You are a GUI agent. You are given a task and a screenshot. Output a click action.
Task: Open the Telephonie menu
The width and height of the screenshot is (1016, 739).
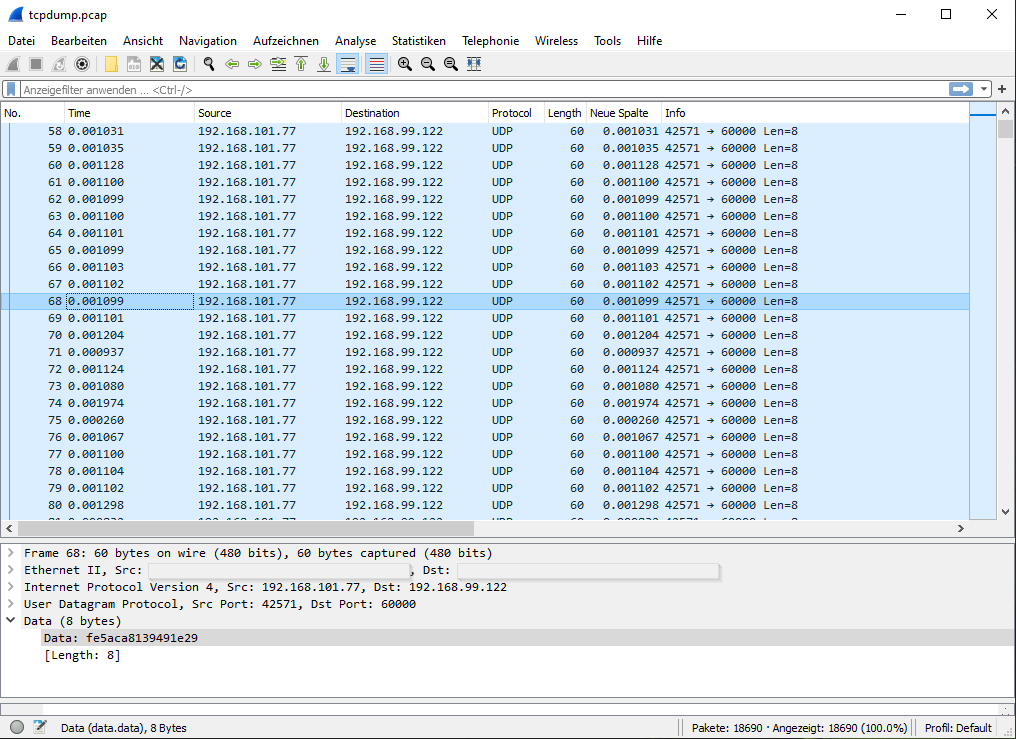point(490,41)
